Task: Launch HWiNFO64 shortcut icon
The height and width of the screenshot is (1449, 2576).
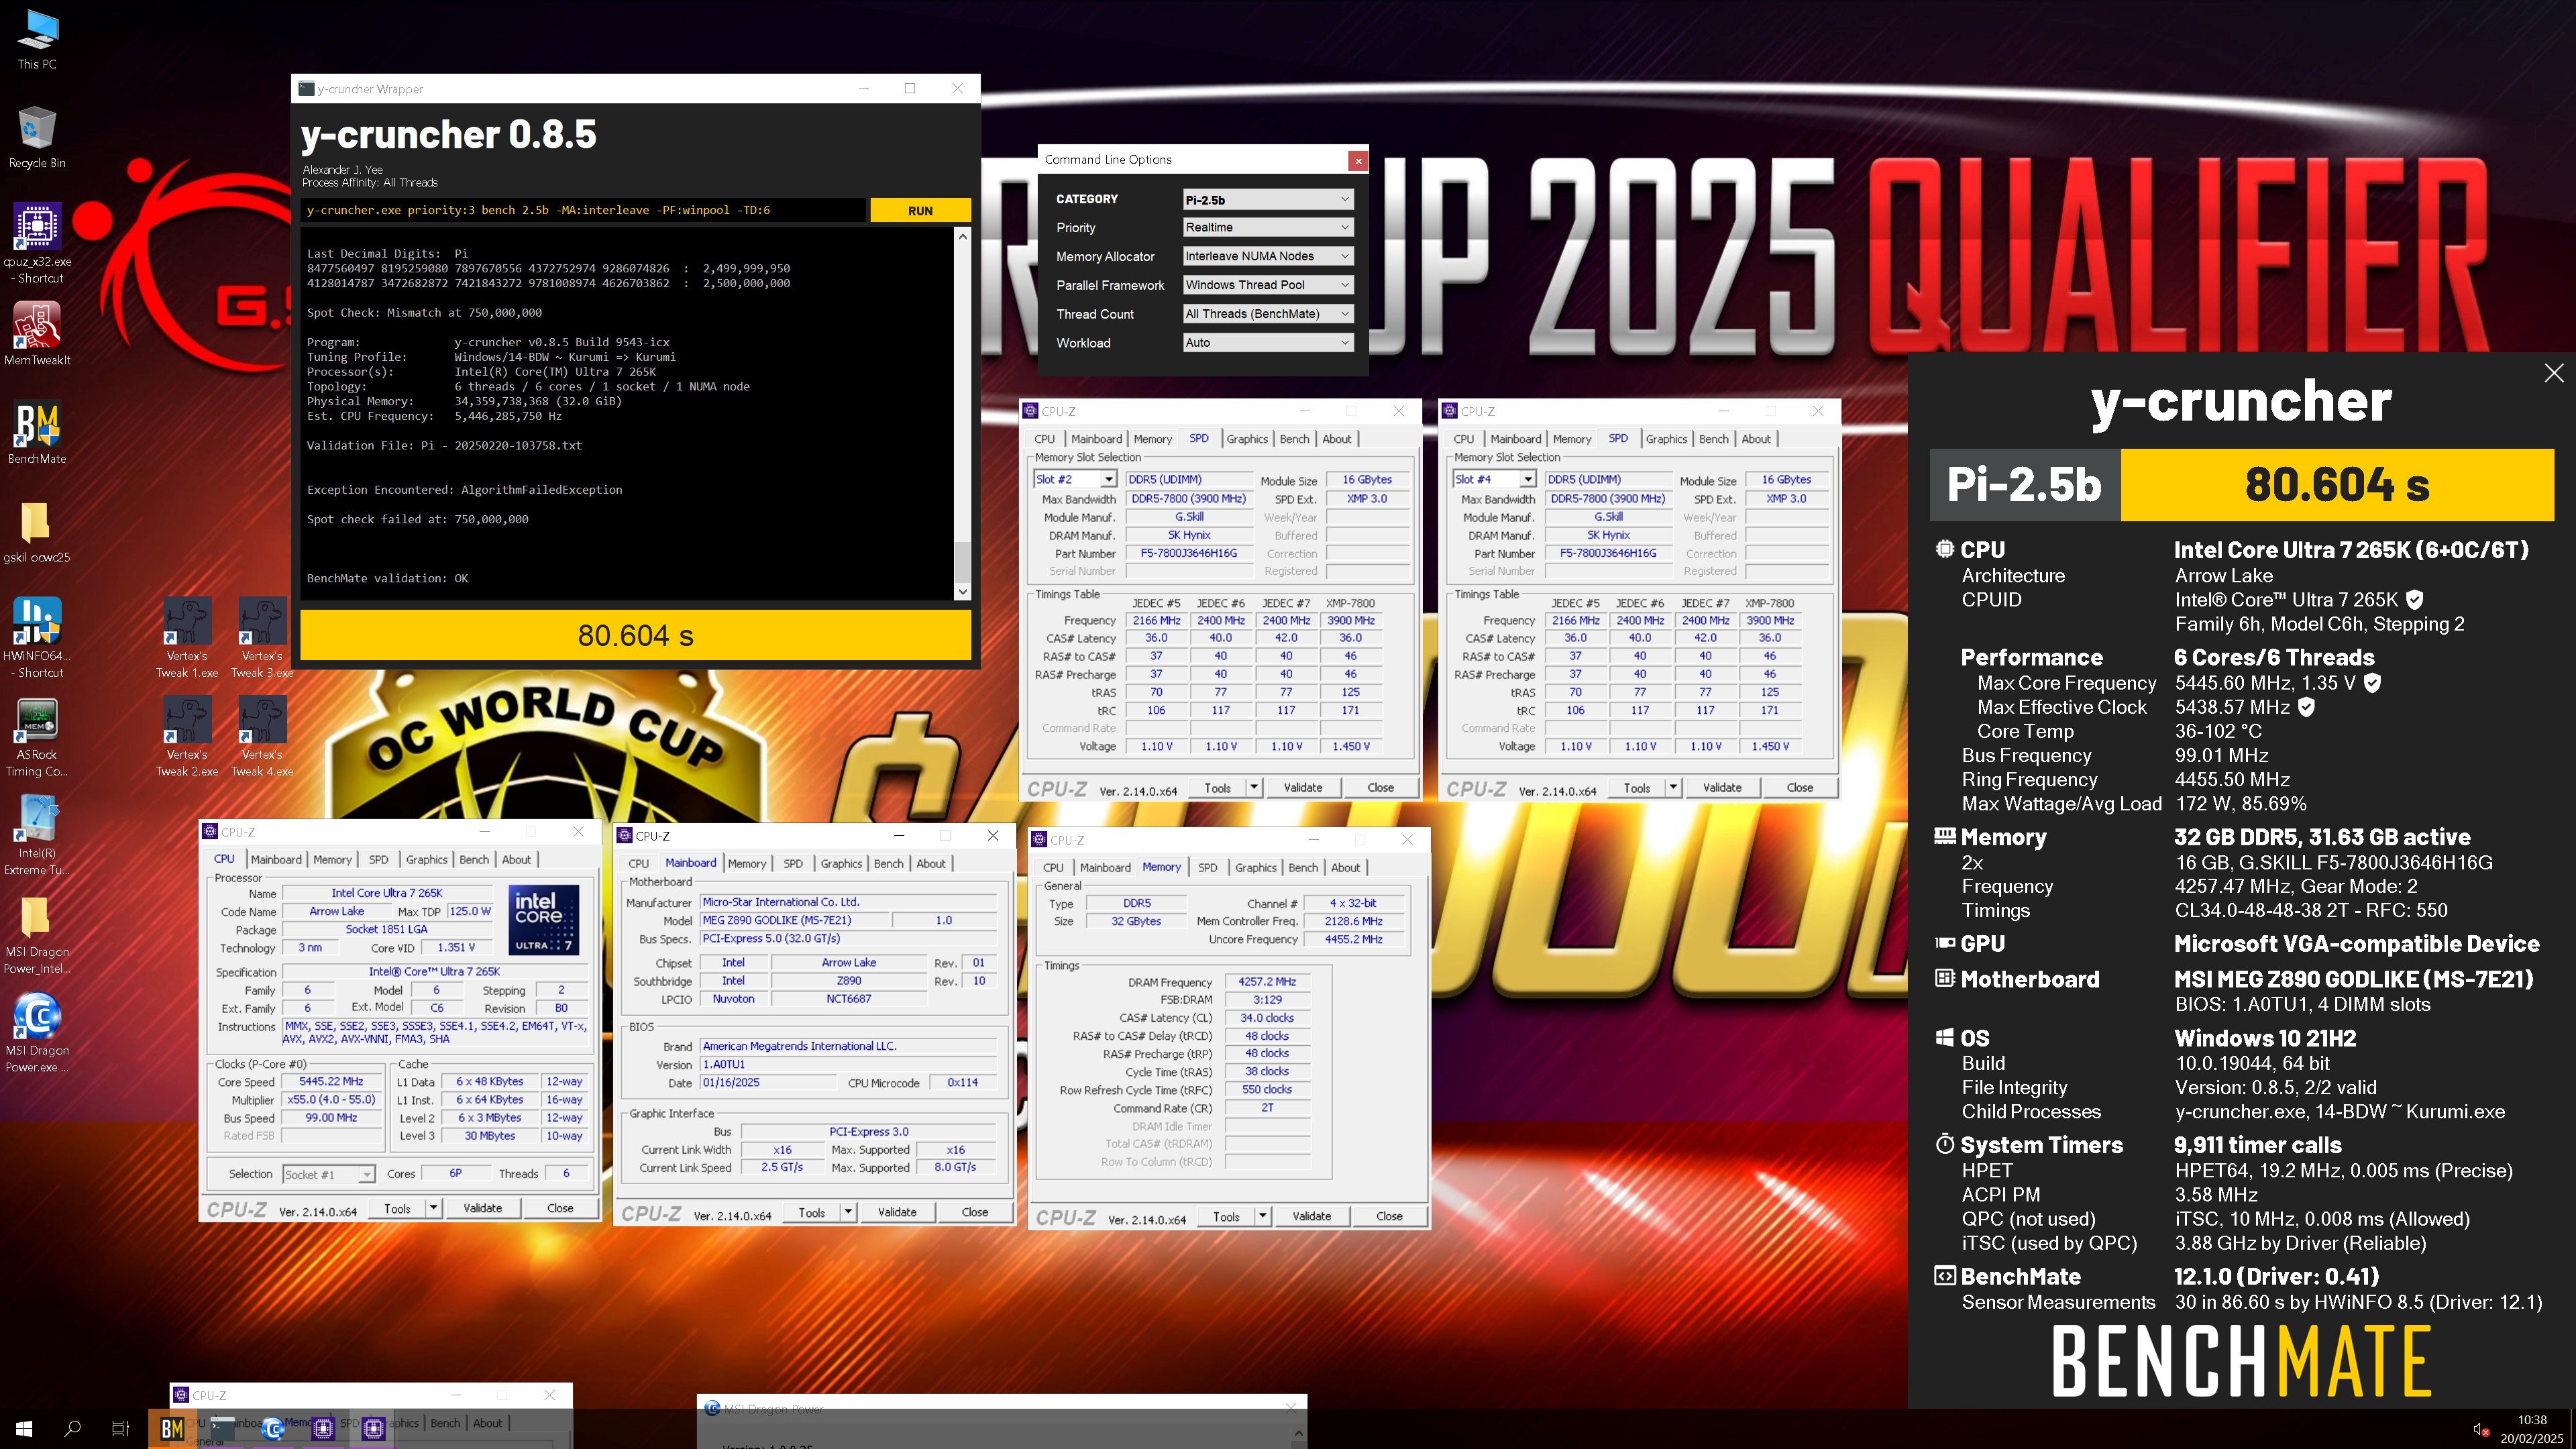Action: [x=37, y=638]
